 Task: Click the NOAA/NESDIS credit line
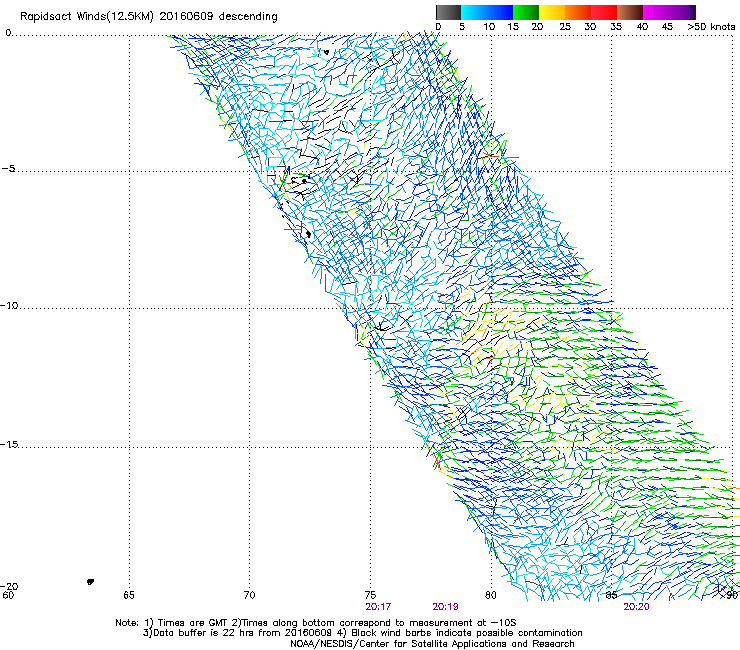(432, 644)
